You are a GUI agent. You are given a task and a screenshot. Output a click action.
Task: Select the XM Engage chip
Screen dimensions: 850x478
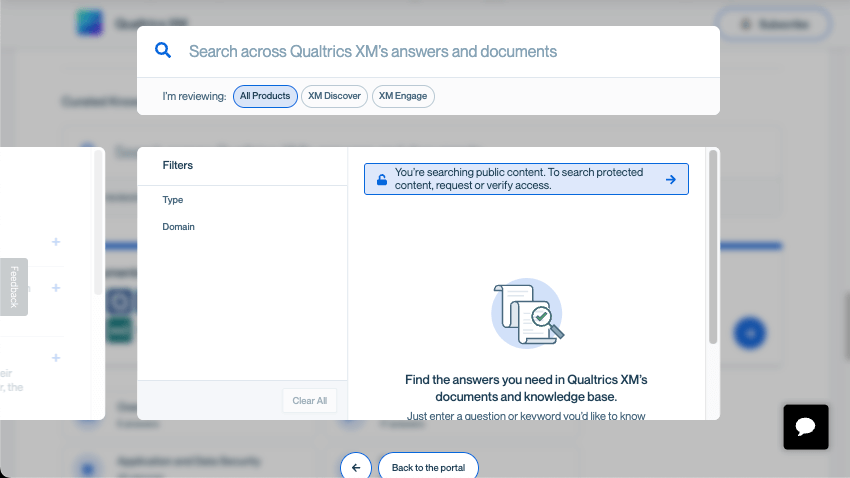coord(403,96)
